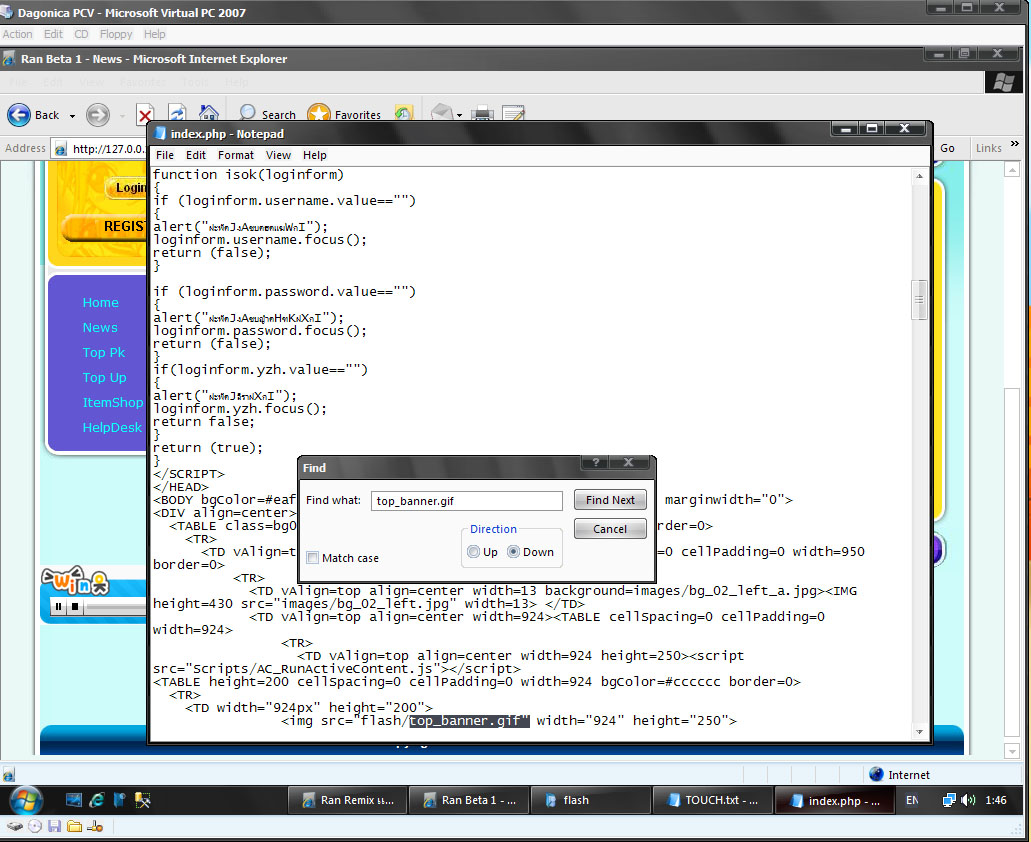Image resolution: width=1031 pixels, height=842 pixels.
Task: Focus the Find what text field
Action: [467, 501]
